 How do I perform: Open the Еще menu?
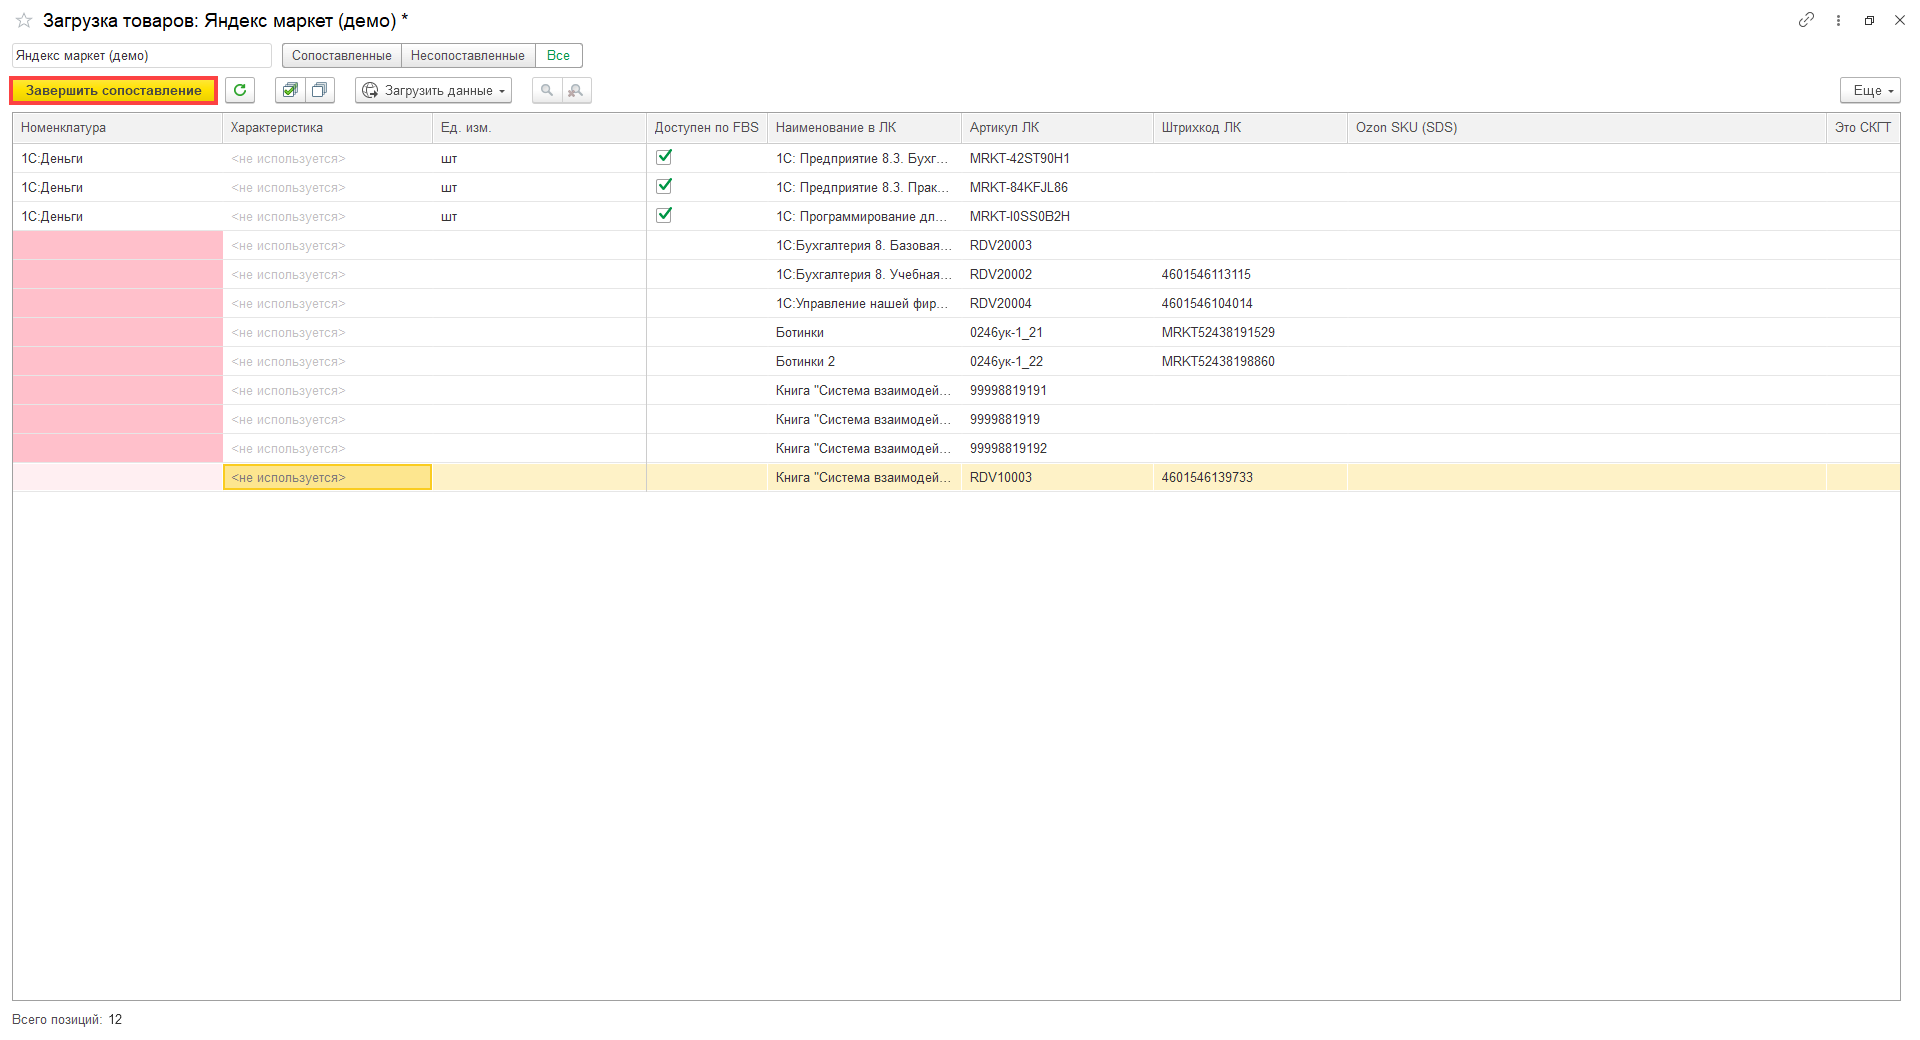1870,90
